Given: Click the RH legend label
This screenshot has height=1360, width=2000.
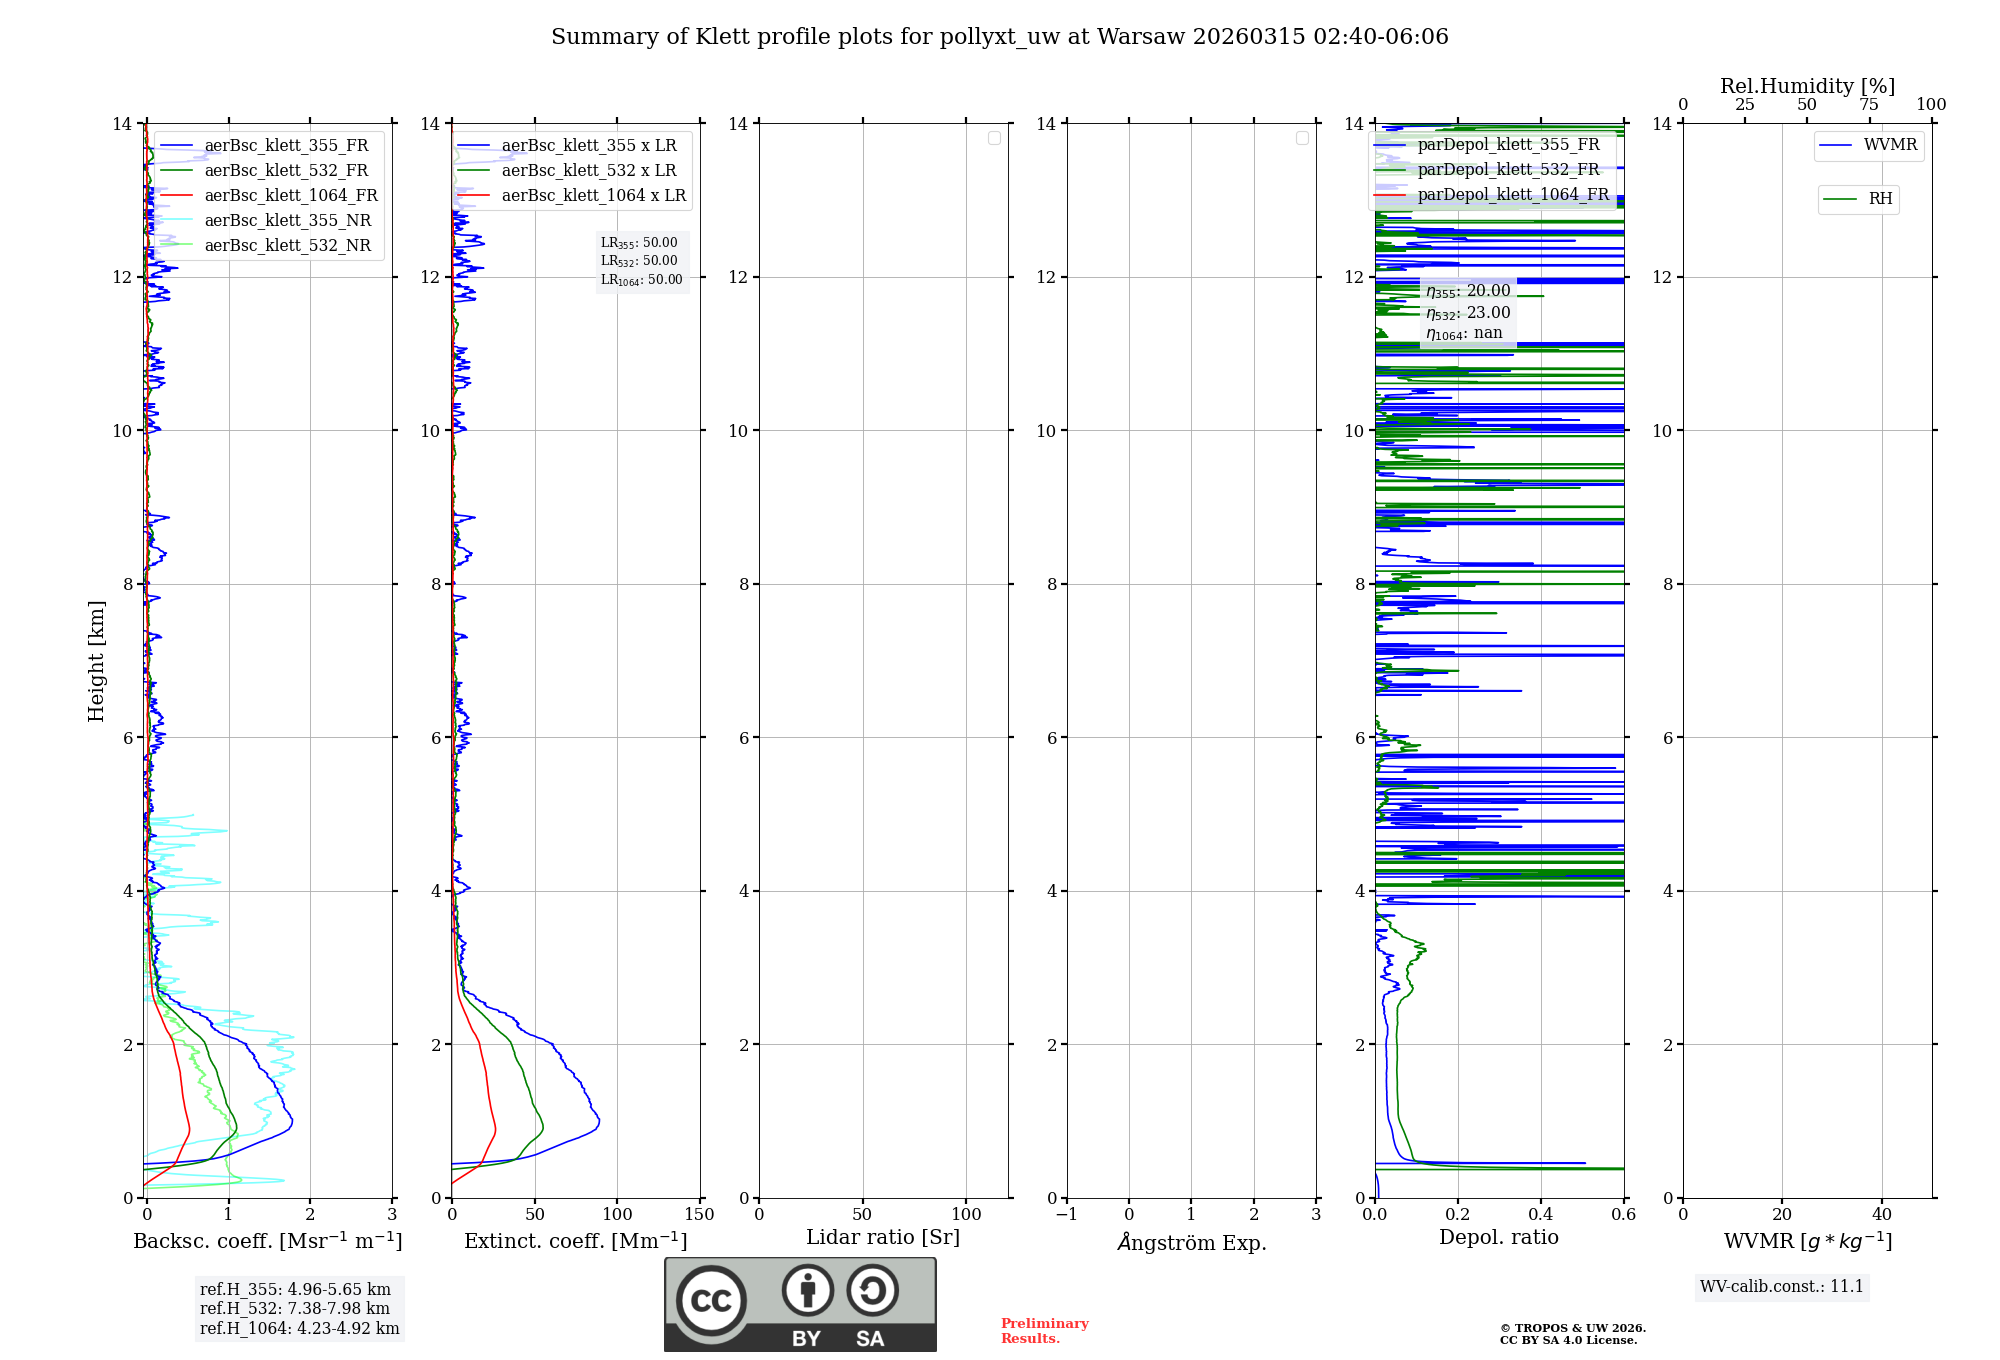Looking at the screenshot, I should pos(1879,199).
